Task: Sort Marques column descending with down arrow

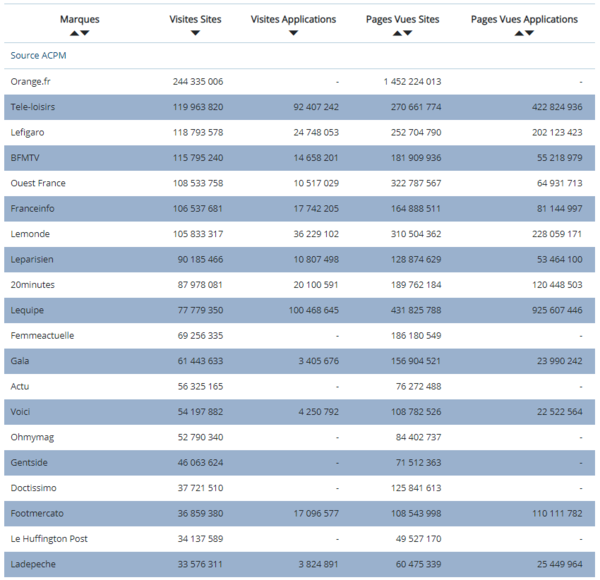Action: (85, 33)
